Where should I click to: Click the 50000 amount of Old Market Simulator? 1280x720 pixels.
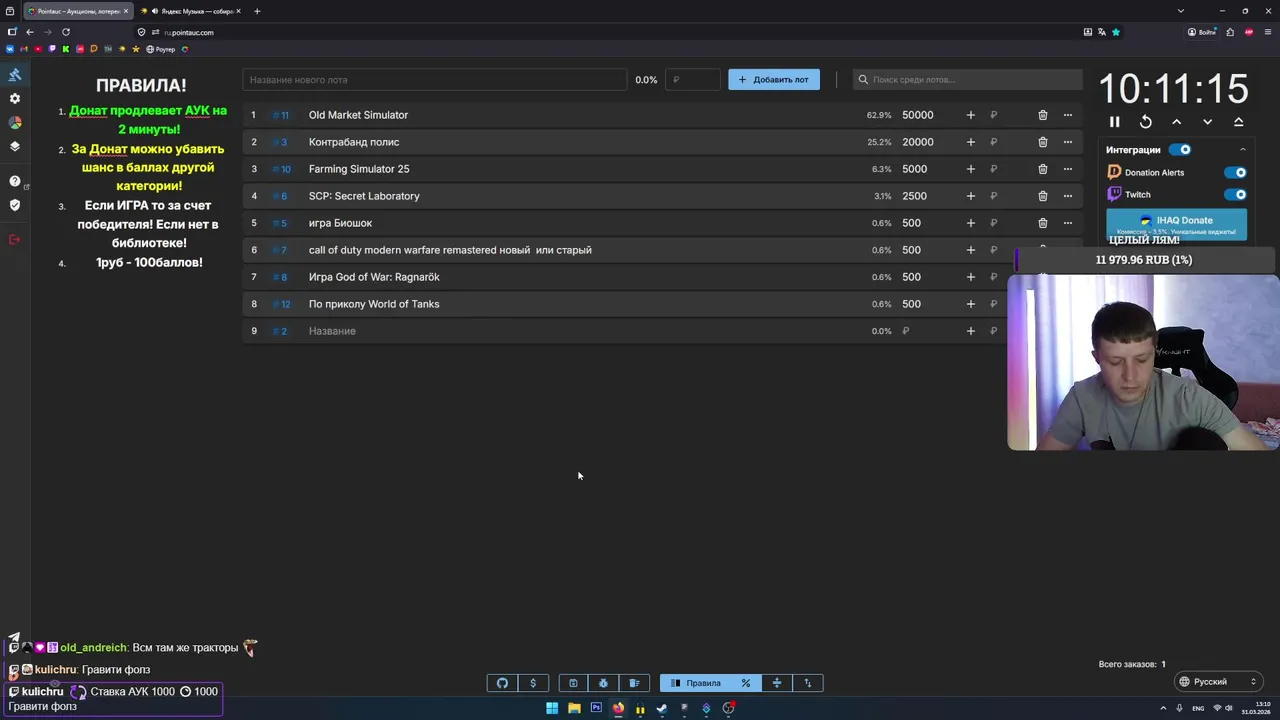[x=918, y=115]
